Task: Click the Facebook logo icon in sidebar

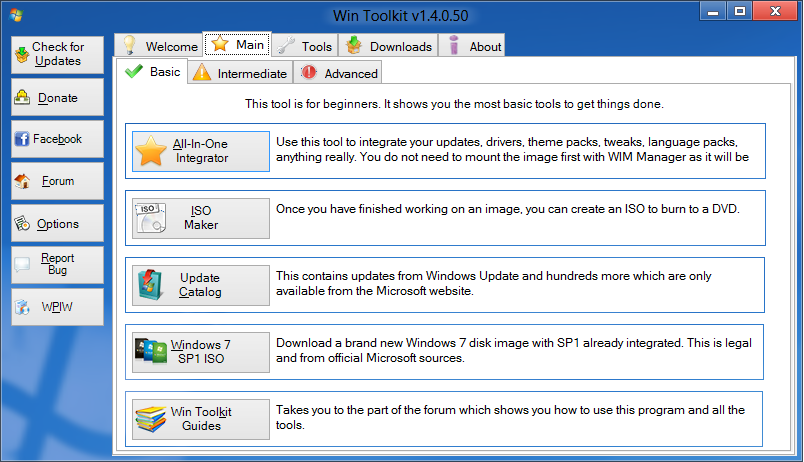Action: [22, 139]
